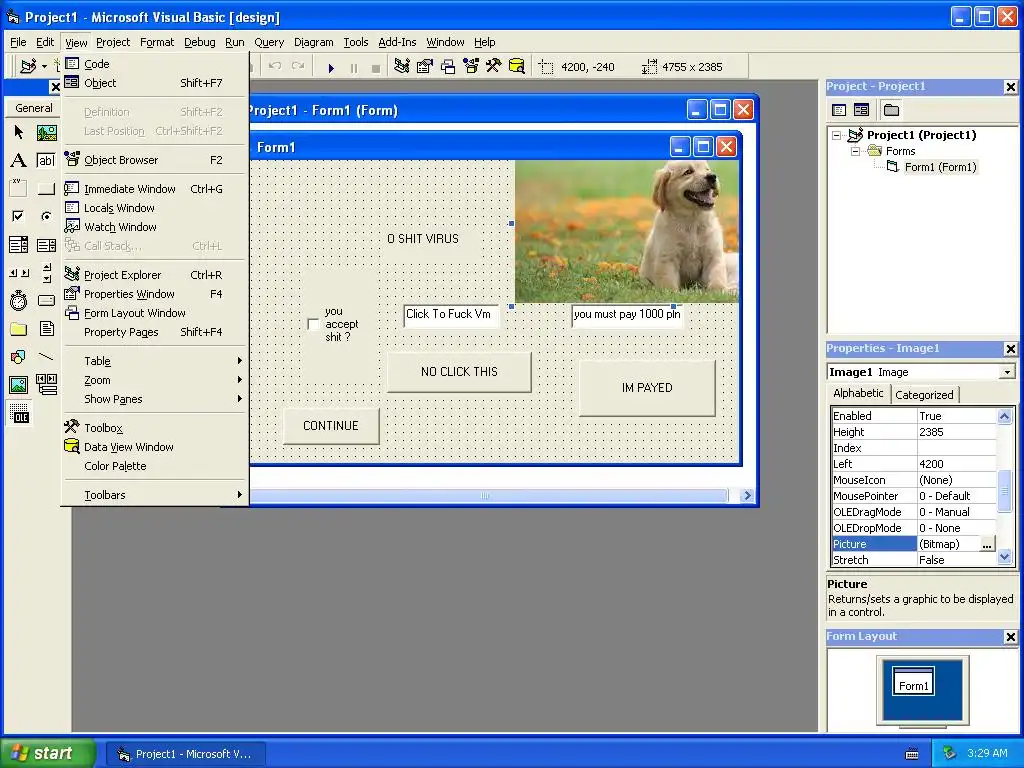Select the CommandButton tool in the toolbox
This screenshot has height=768, width=1024.
pos(46,188)
